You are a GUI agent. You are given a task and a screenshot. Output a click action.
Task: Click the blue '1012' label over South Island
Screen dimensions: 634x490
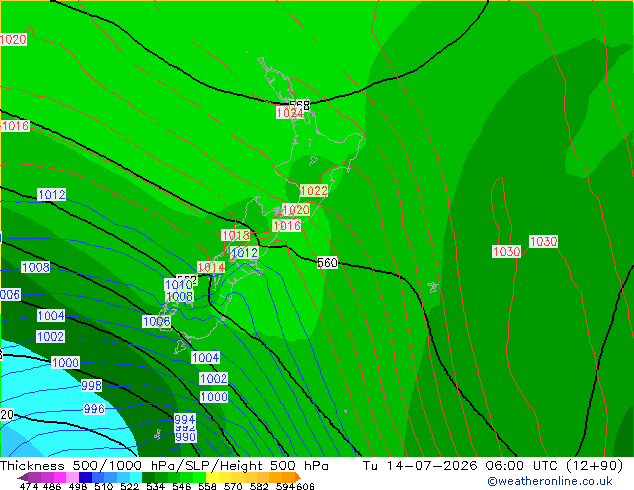click(244, 253)
